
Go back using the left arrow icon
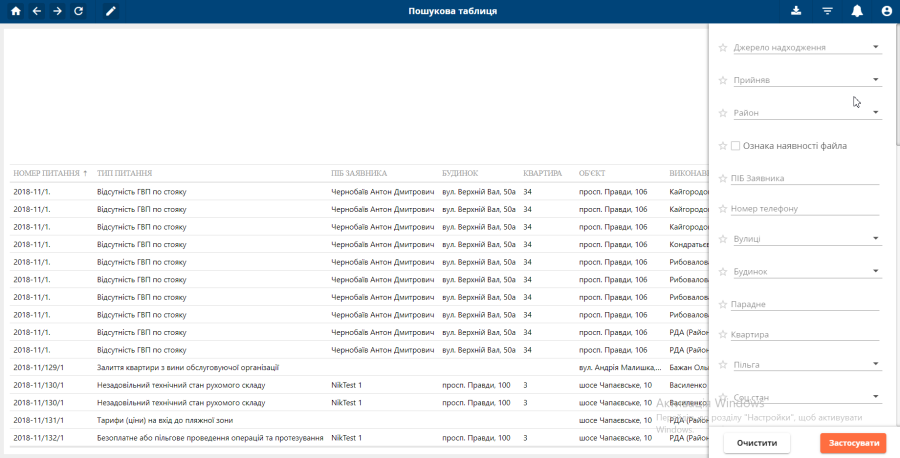tap(37, 11)
